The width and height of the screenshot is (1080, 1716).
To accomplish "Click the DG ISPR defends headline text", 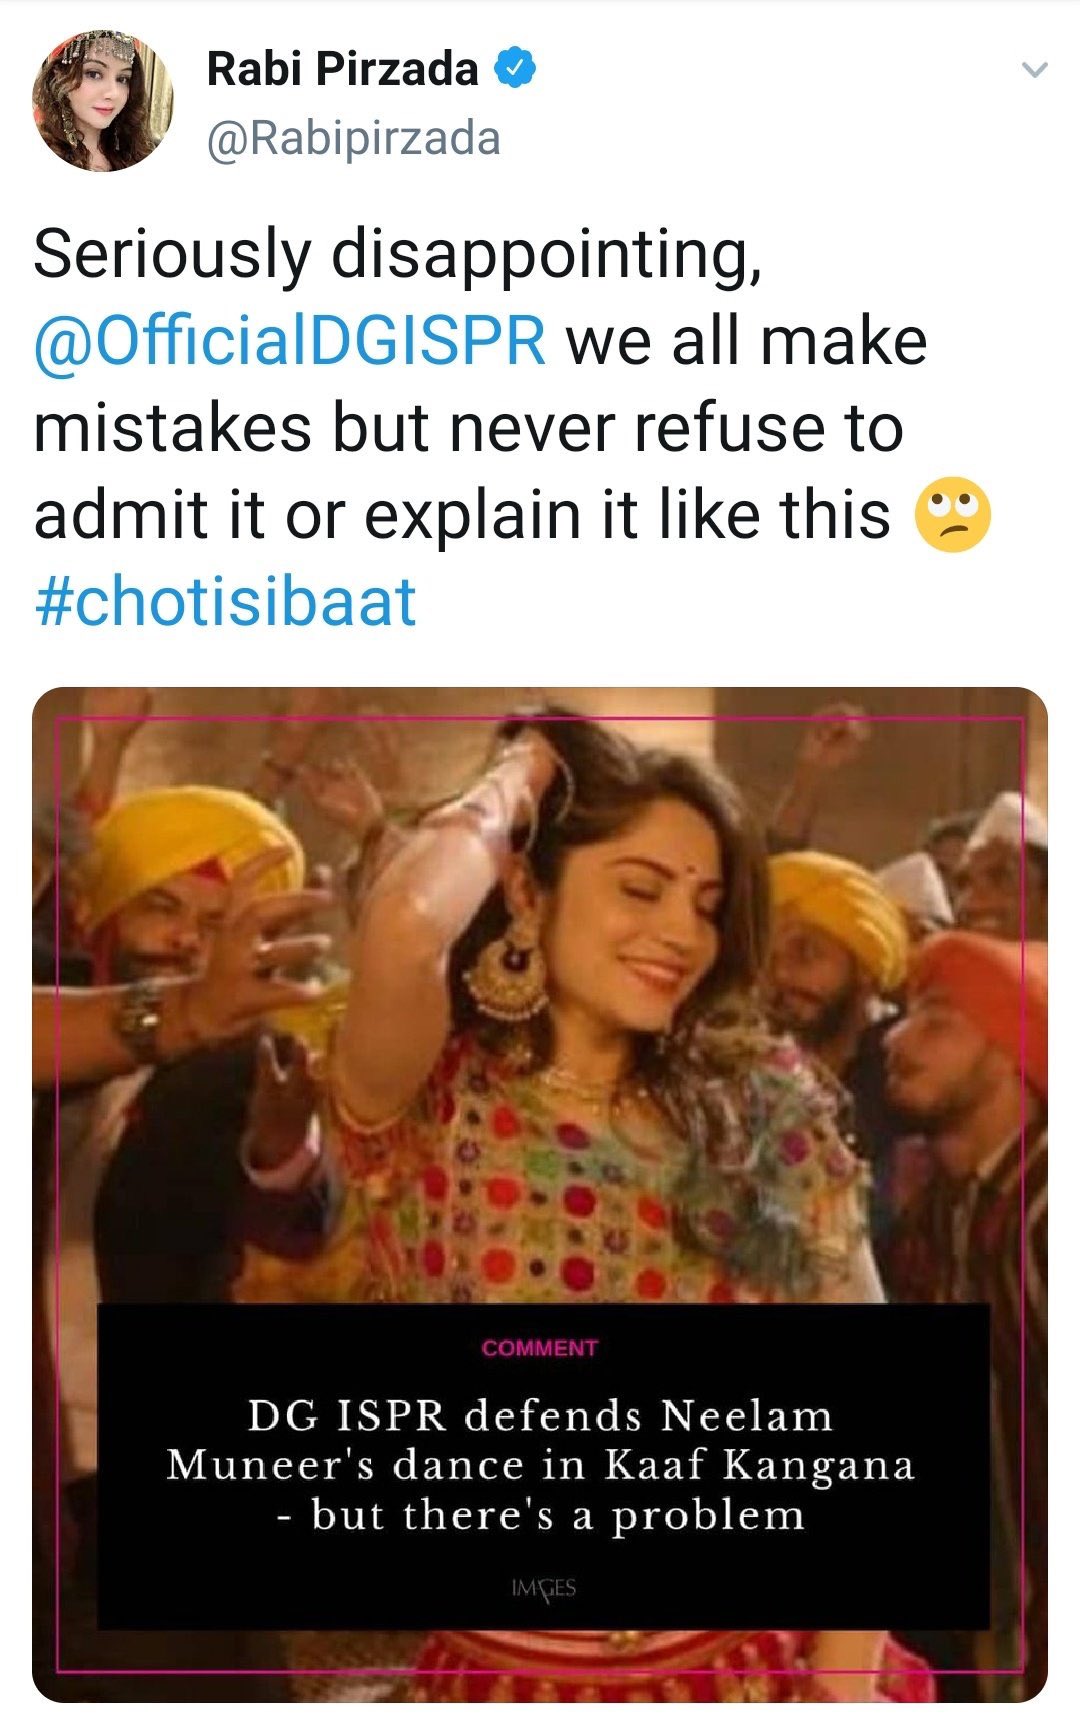I will pos(540,1416).
